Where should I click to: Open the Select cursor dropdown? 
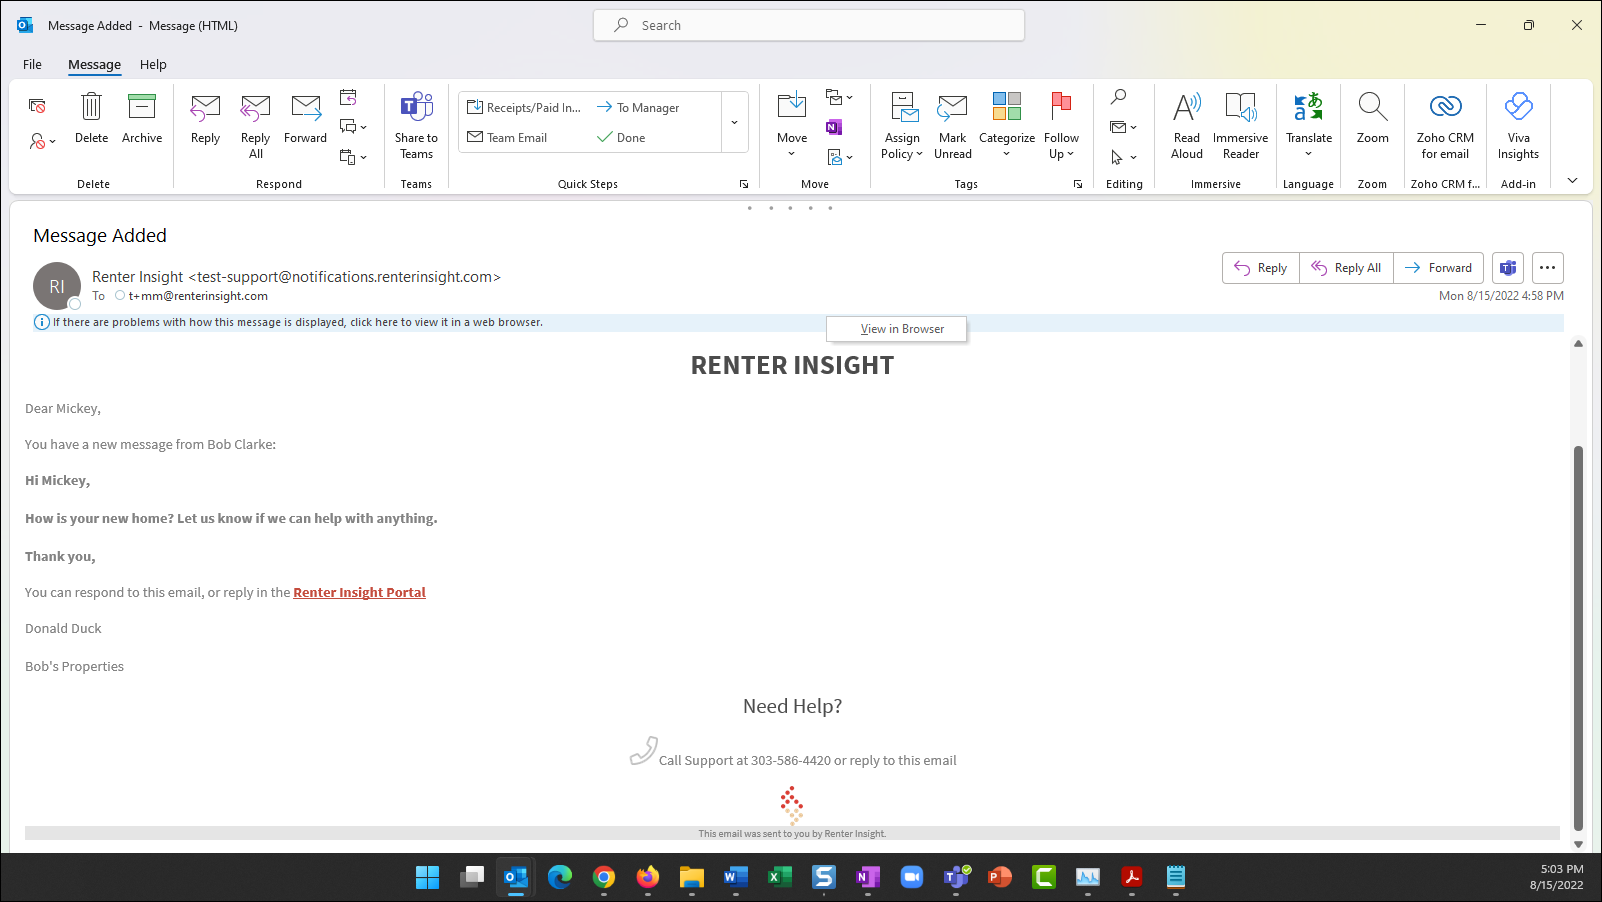click(x=1124, y=157)
